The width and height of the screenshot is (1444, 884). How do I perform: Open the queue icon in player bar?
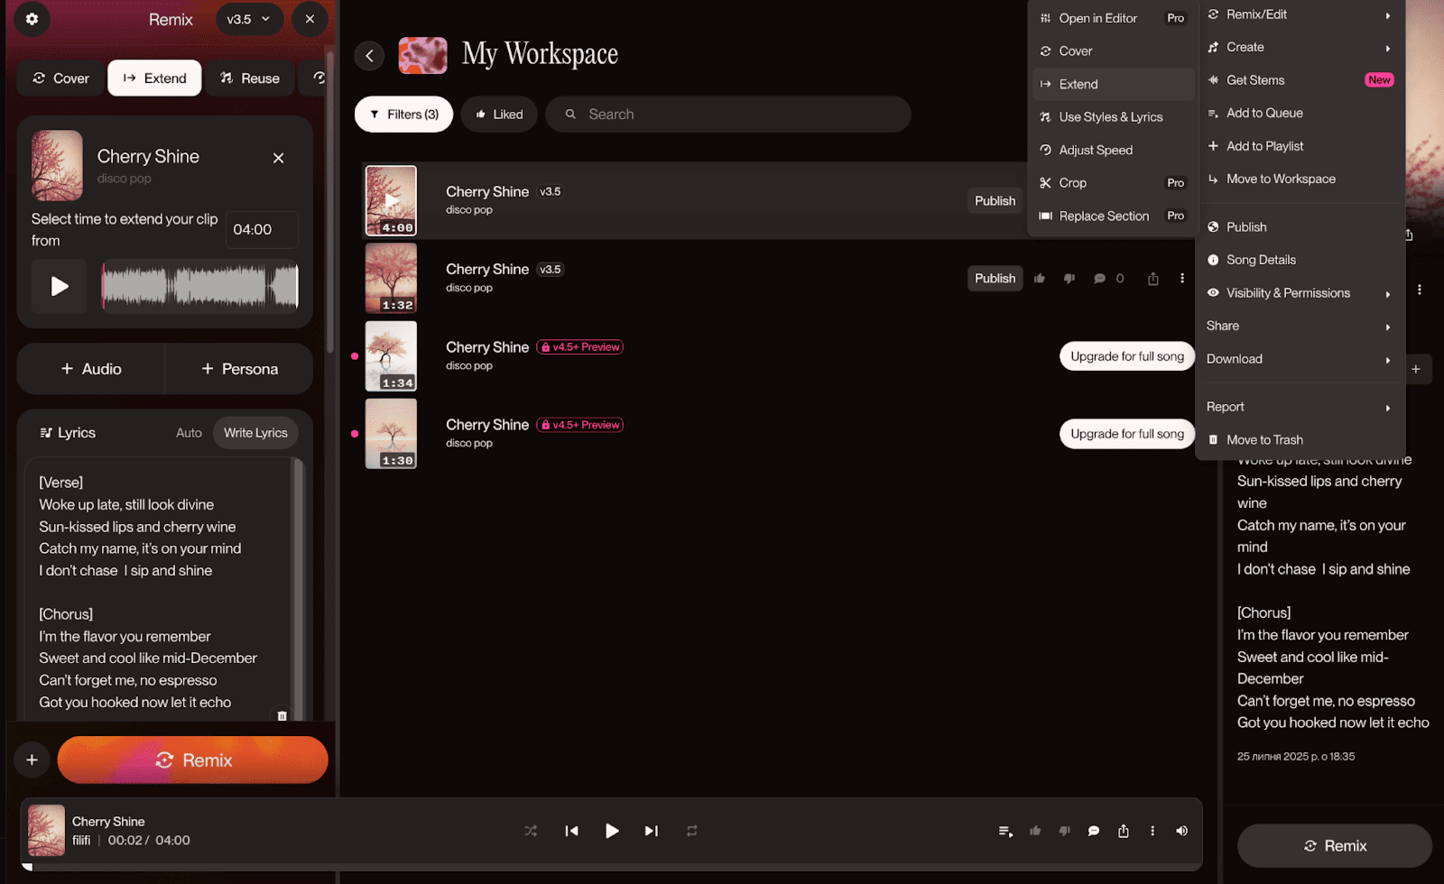1005,831
